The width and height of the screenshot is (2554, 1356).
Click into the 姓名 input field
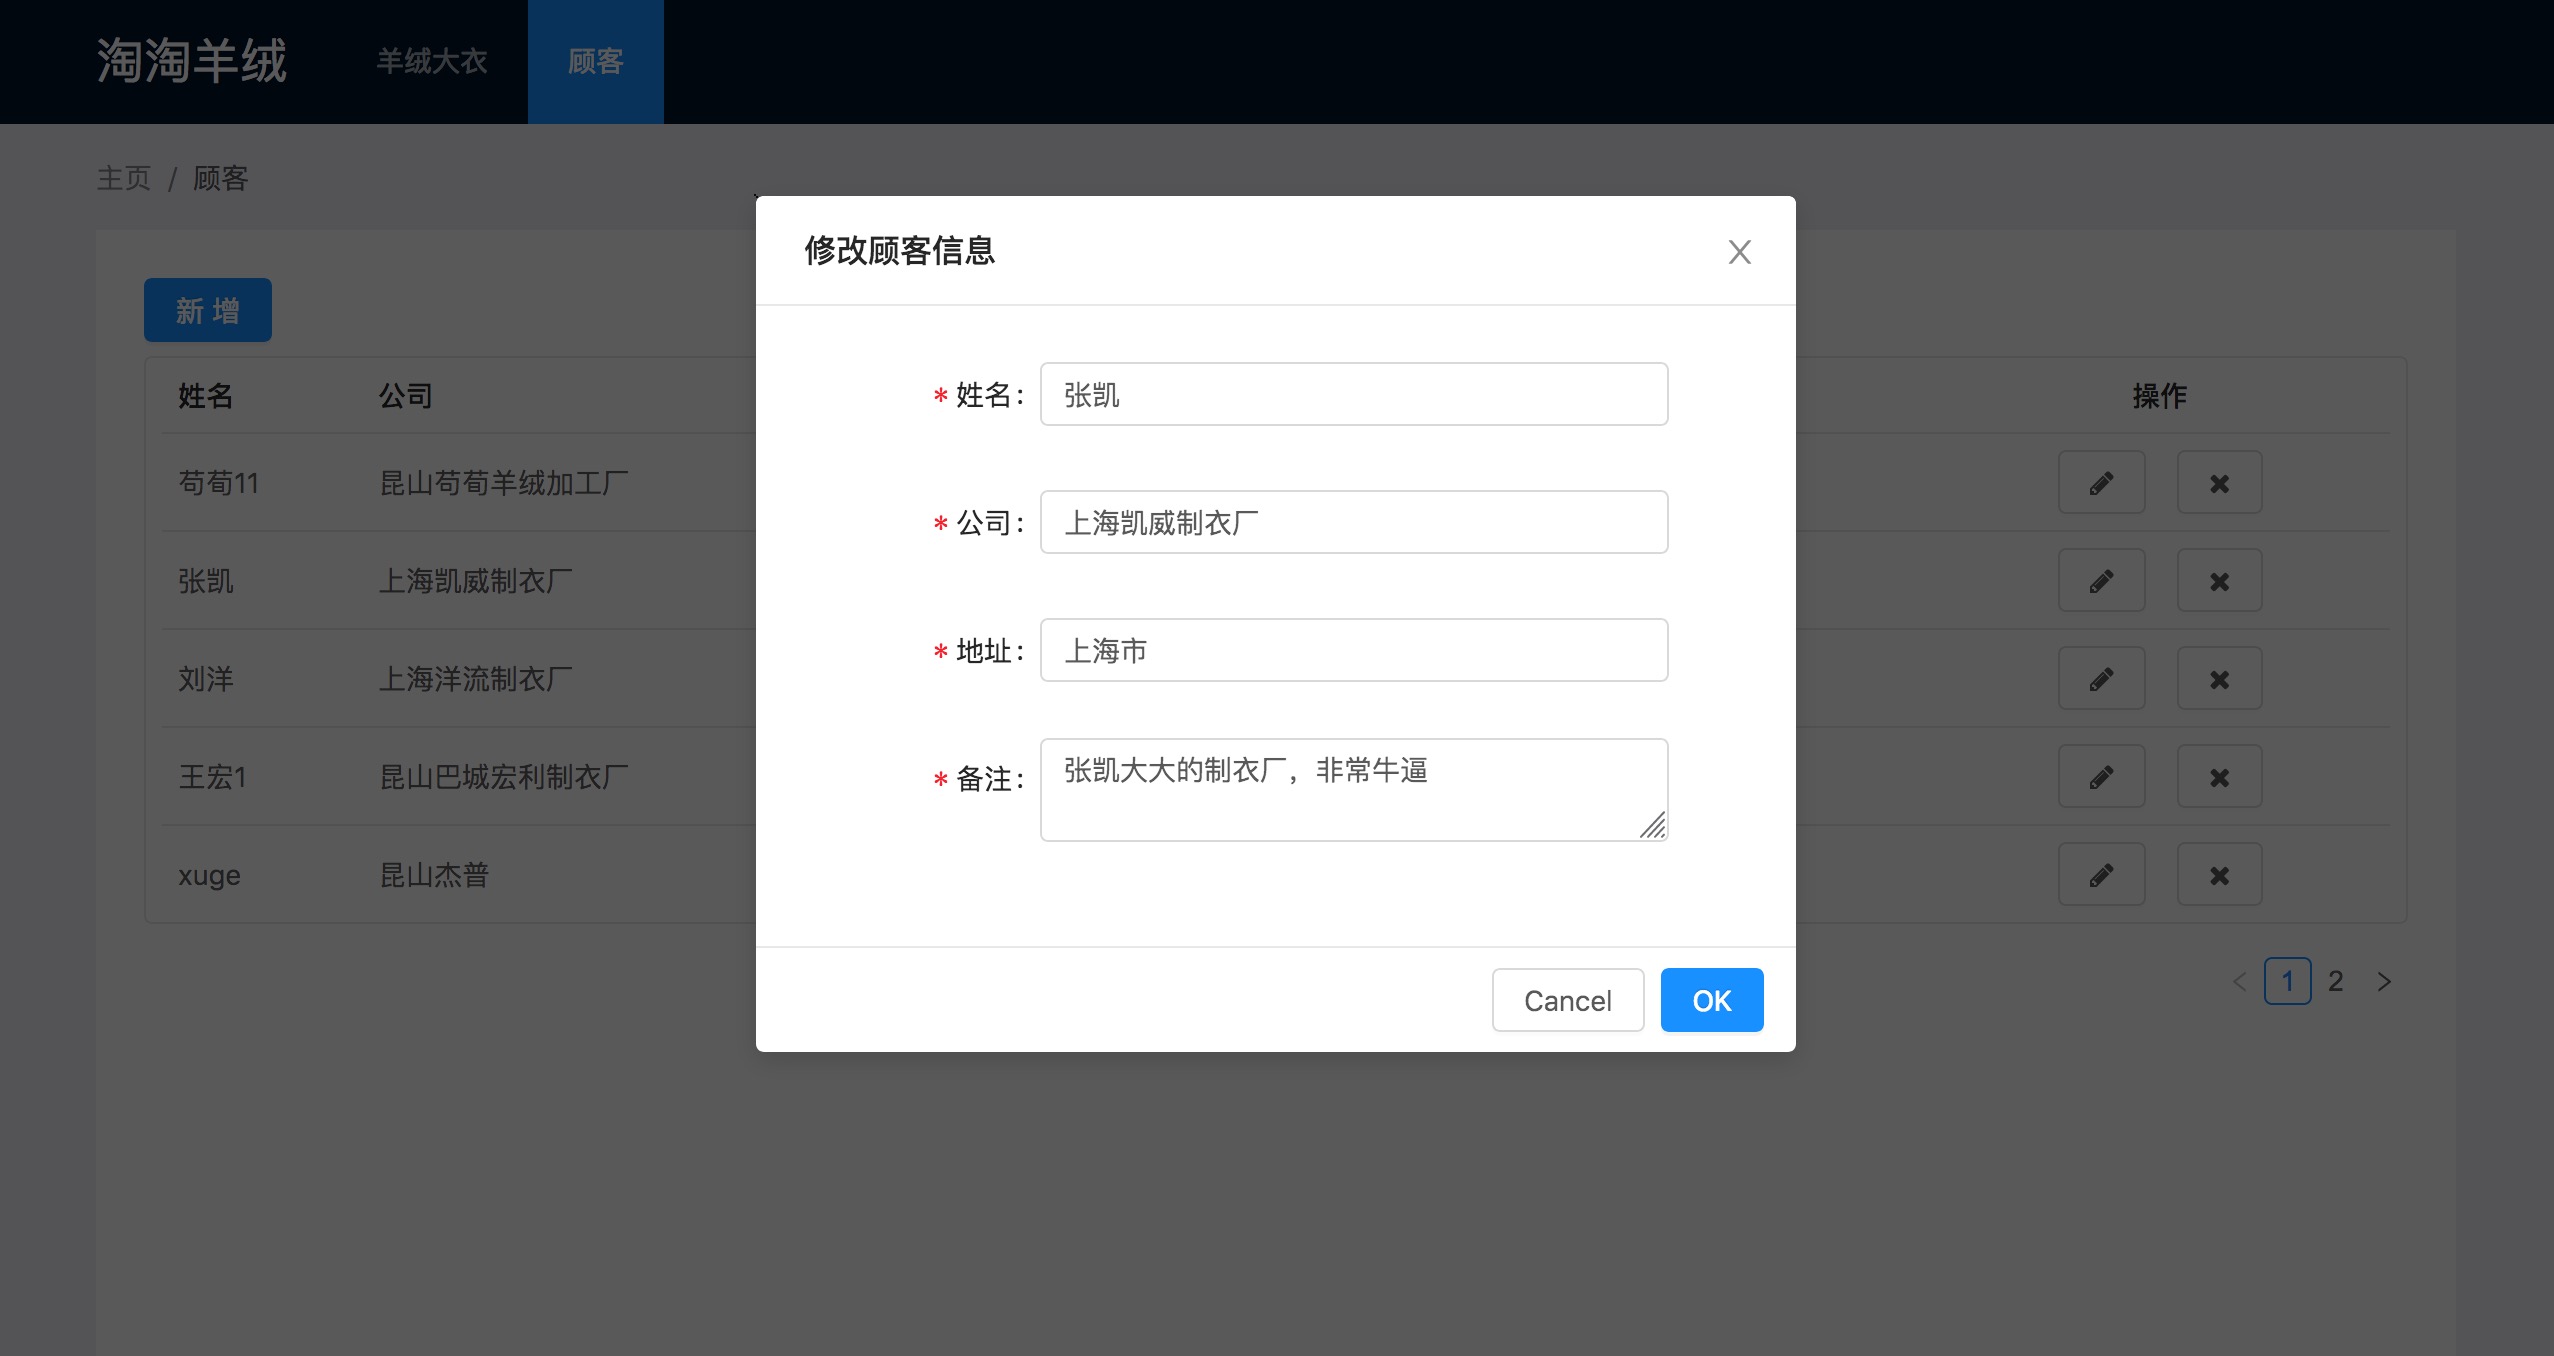click(1353, 394)
